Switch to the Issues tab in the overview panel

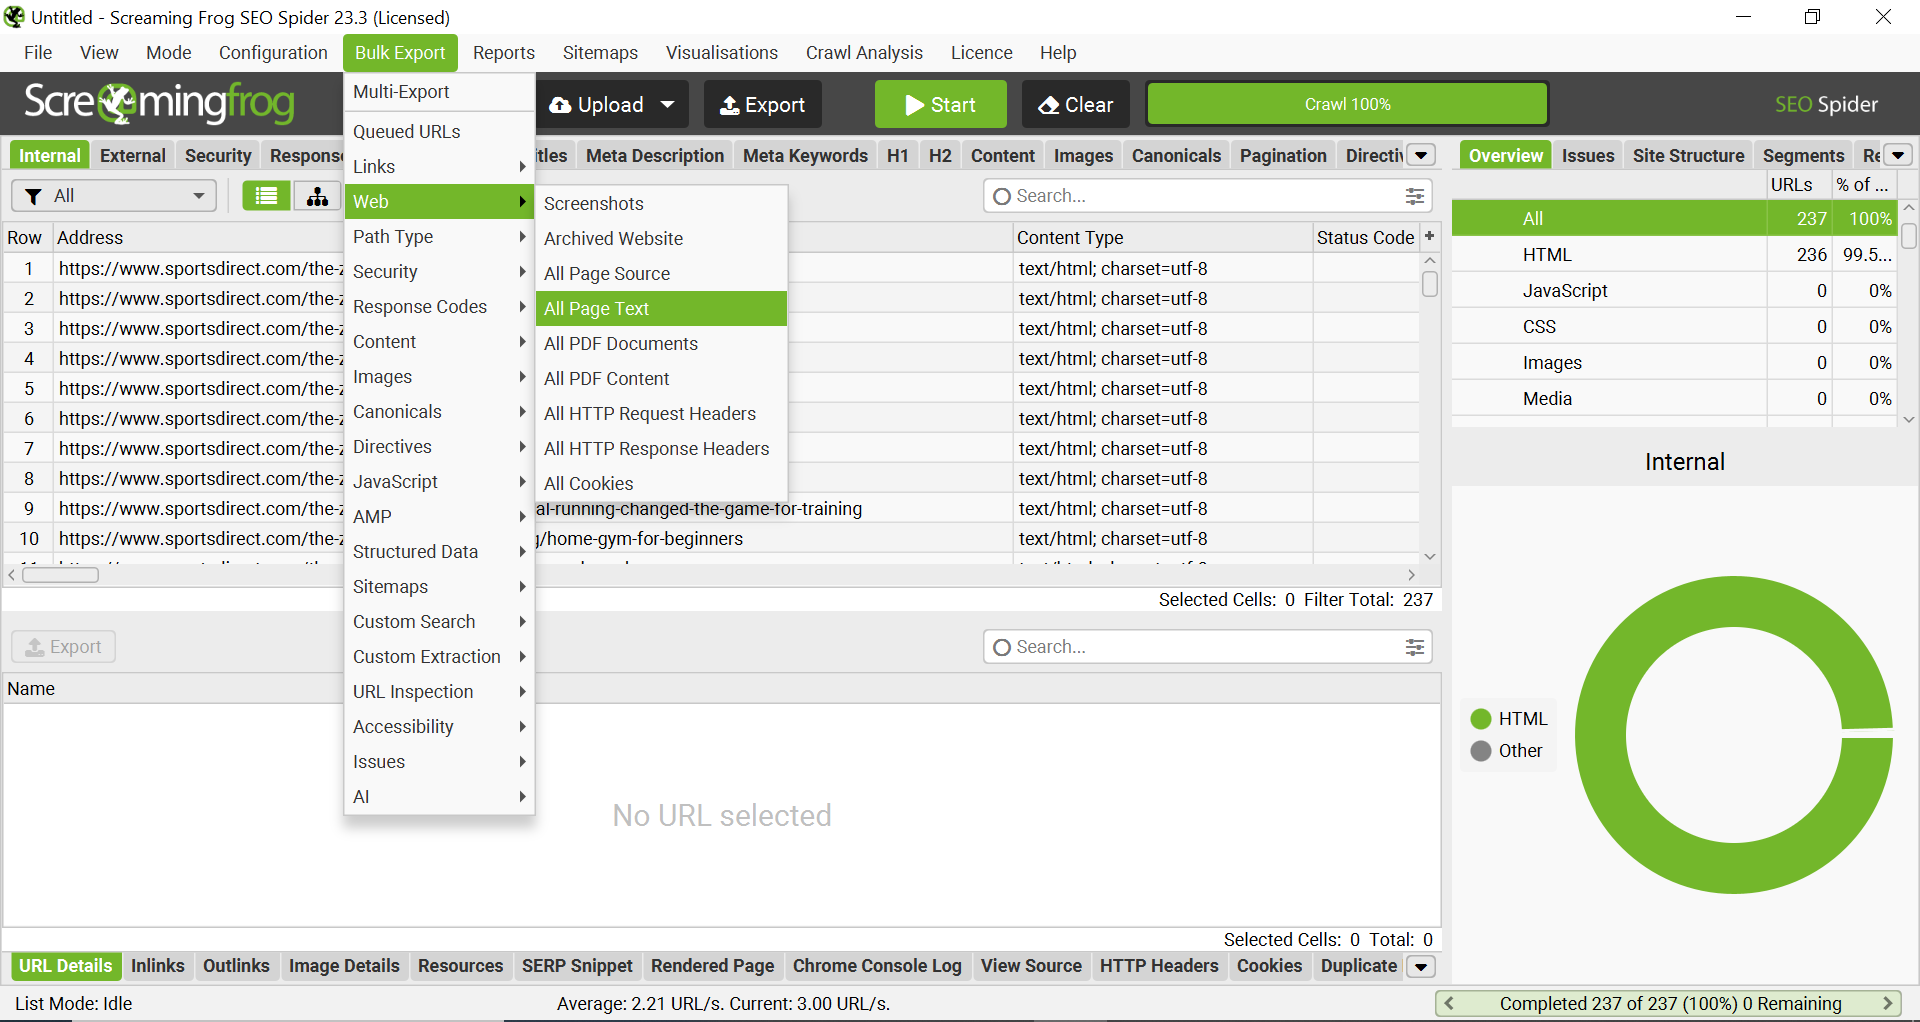[x=1588, y=155]
